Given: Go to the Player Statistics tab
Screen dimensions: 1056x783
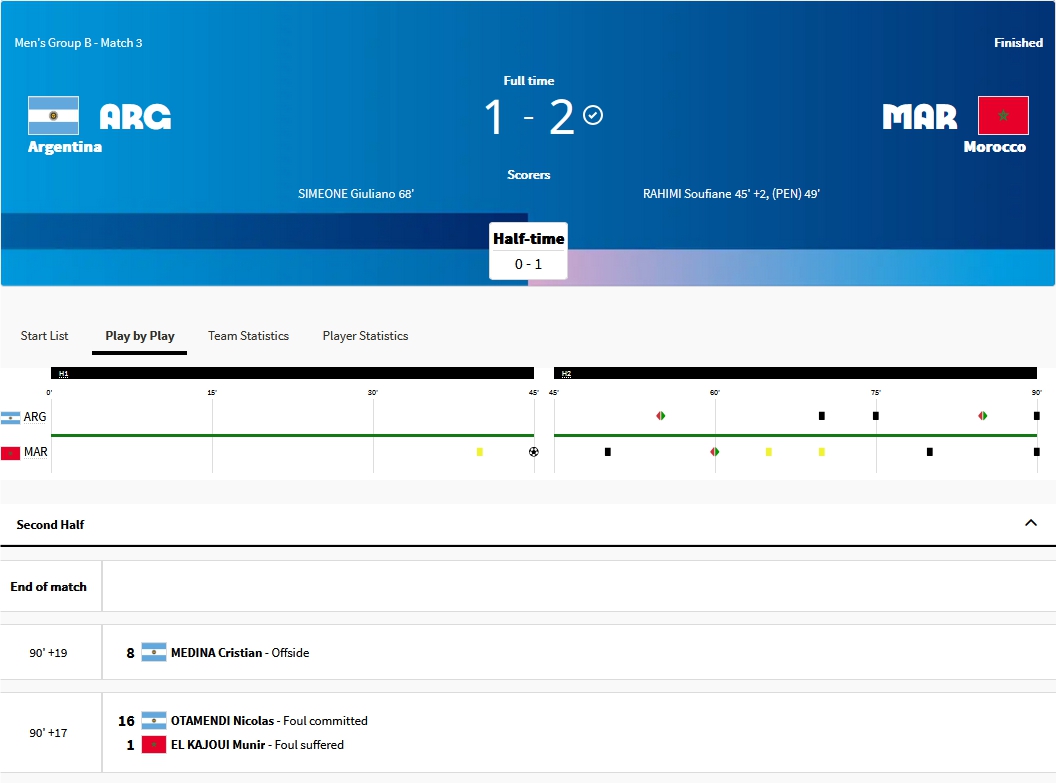Looking at the screenshot, I should click(365, 336).
